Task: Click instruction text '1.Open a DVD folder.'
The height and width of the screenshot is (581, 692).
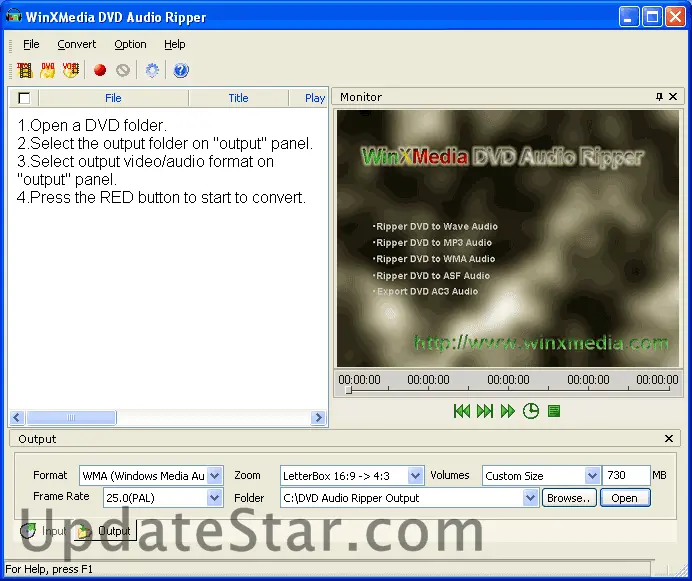Action: coord(92,126)
